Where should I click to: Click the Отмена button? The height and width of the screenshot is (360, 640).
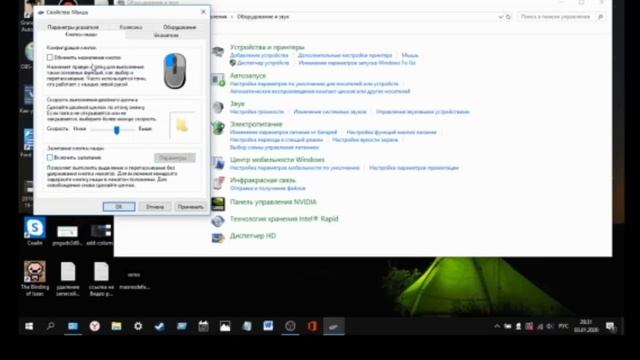[155, 207]
